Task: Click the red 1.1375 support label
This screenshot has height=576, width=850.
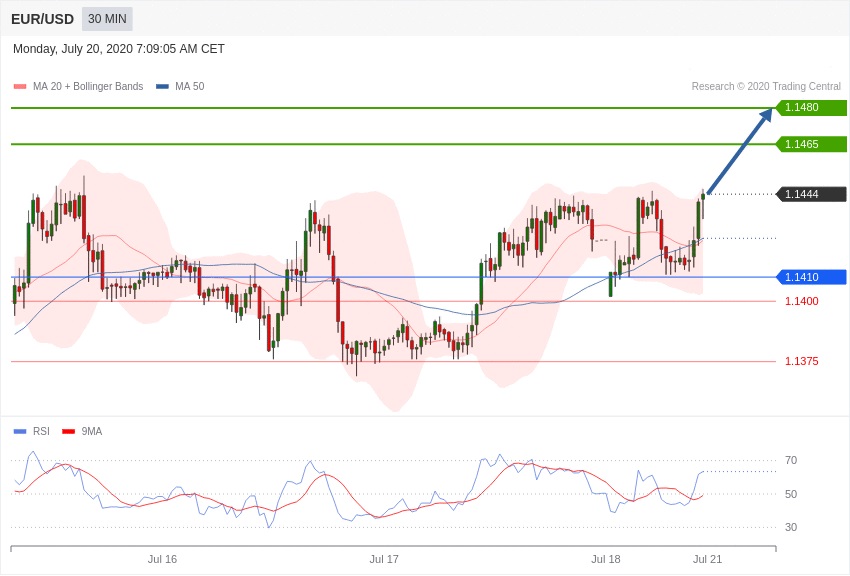Action: 801,361
